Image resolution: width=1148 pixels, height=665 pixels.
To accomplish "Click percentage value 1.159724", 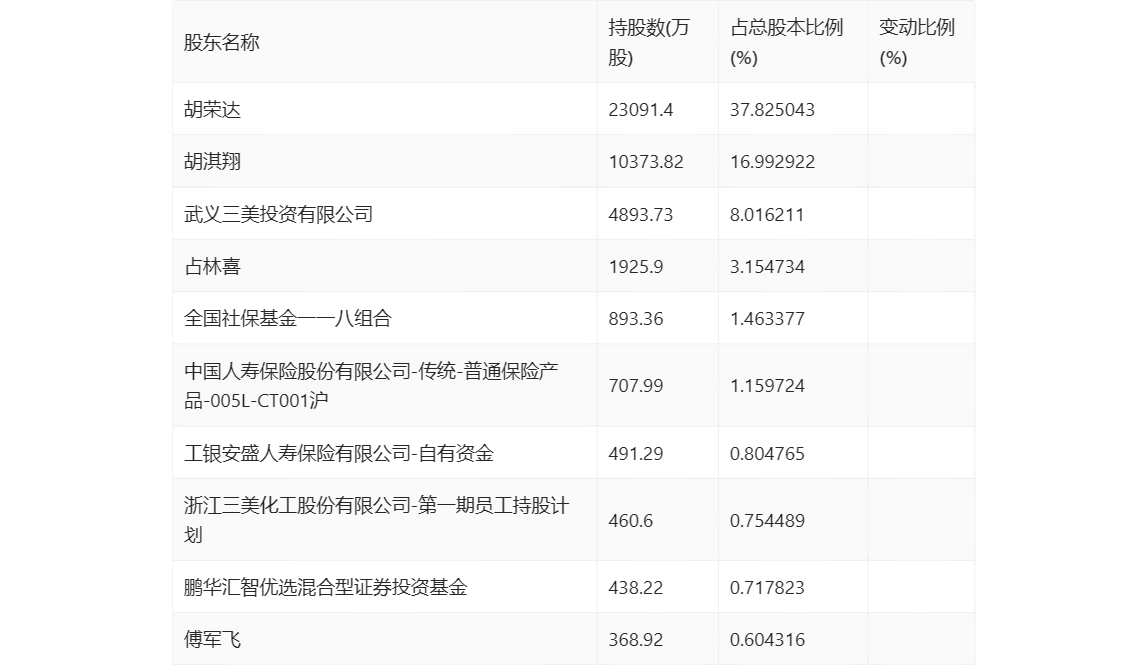I will tap(767, 386).
